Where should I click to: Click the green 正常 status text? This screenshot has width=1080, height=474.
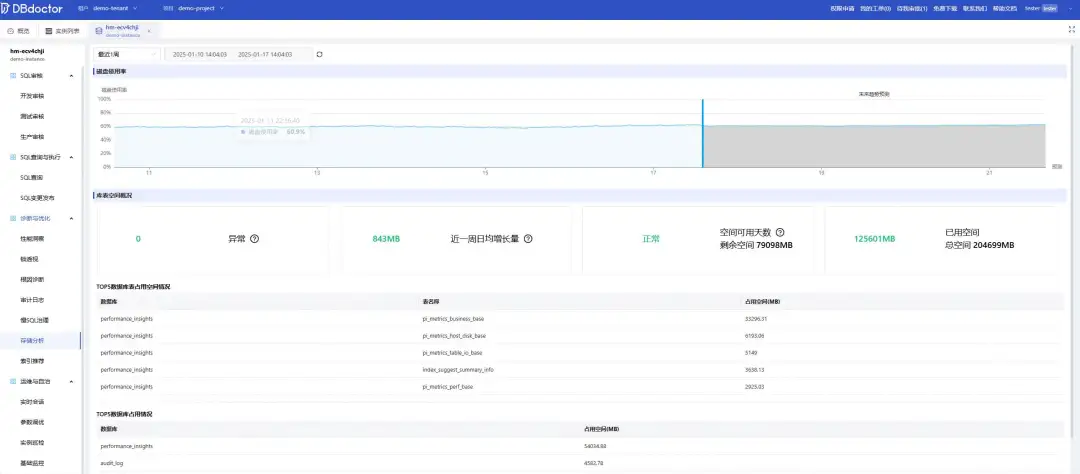pyautogui.click(x=651, y=238)
